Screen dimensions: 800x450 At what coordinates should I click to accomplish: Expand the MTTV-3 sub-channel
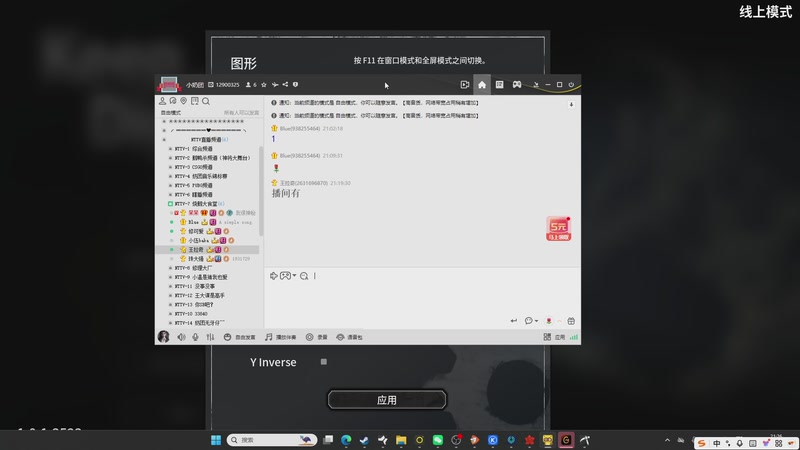[x=170, y=167]
